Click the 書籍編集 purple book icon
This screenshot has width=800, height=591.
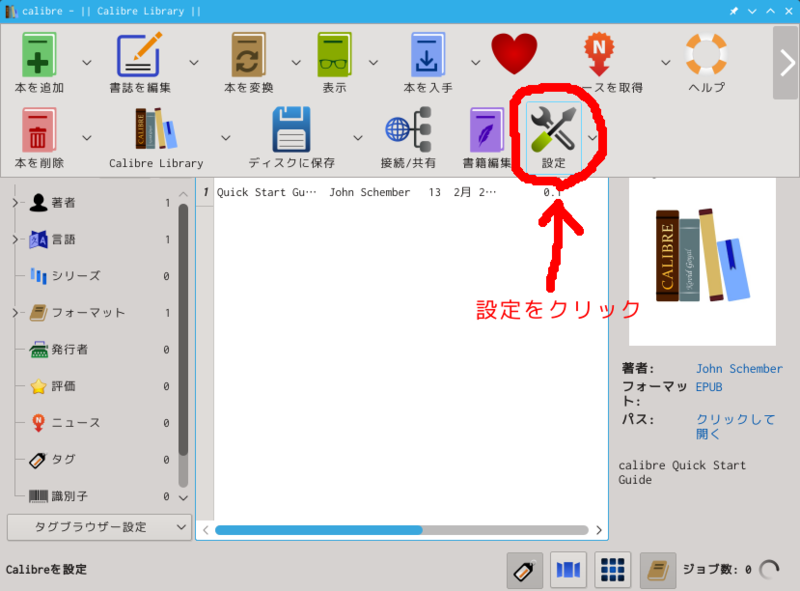click(x=486, y=130)
